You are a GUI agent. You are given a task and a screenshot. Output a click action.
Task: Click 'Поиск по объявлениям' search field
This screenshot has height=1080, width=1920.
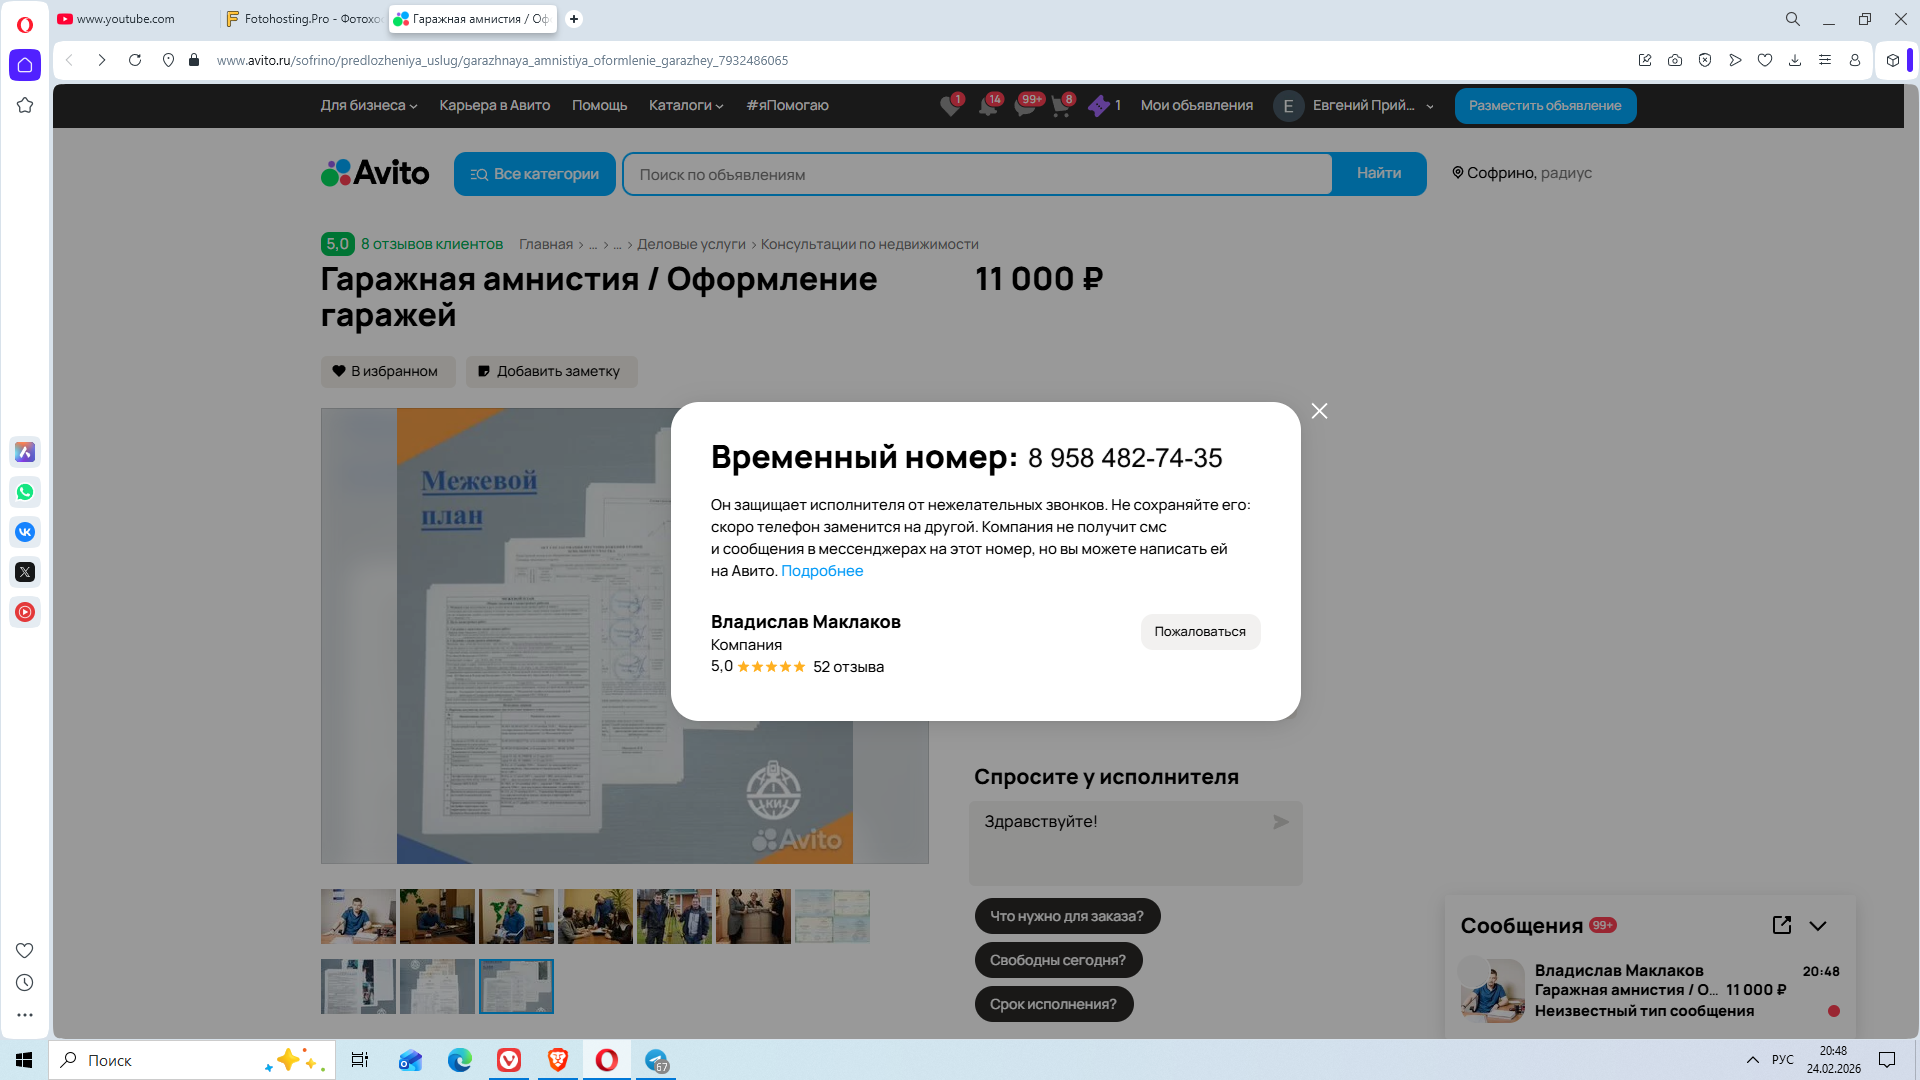pos(976,174)
